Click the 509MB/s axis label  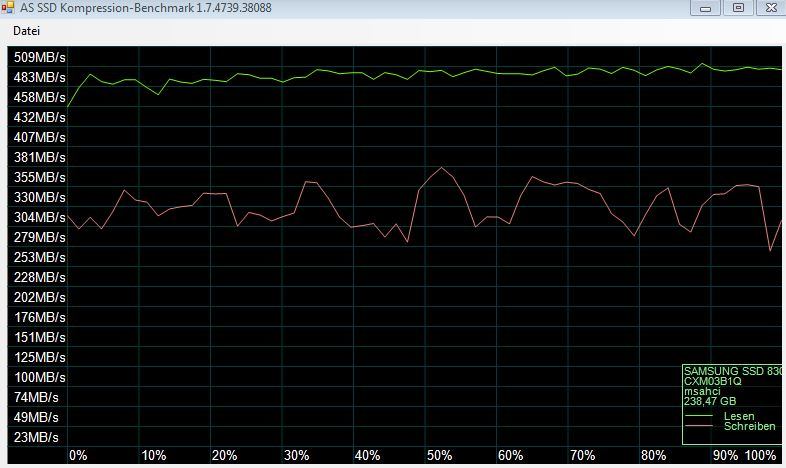pyautogui.click(x=40, y=58)
